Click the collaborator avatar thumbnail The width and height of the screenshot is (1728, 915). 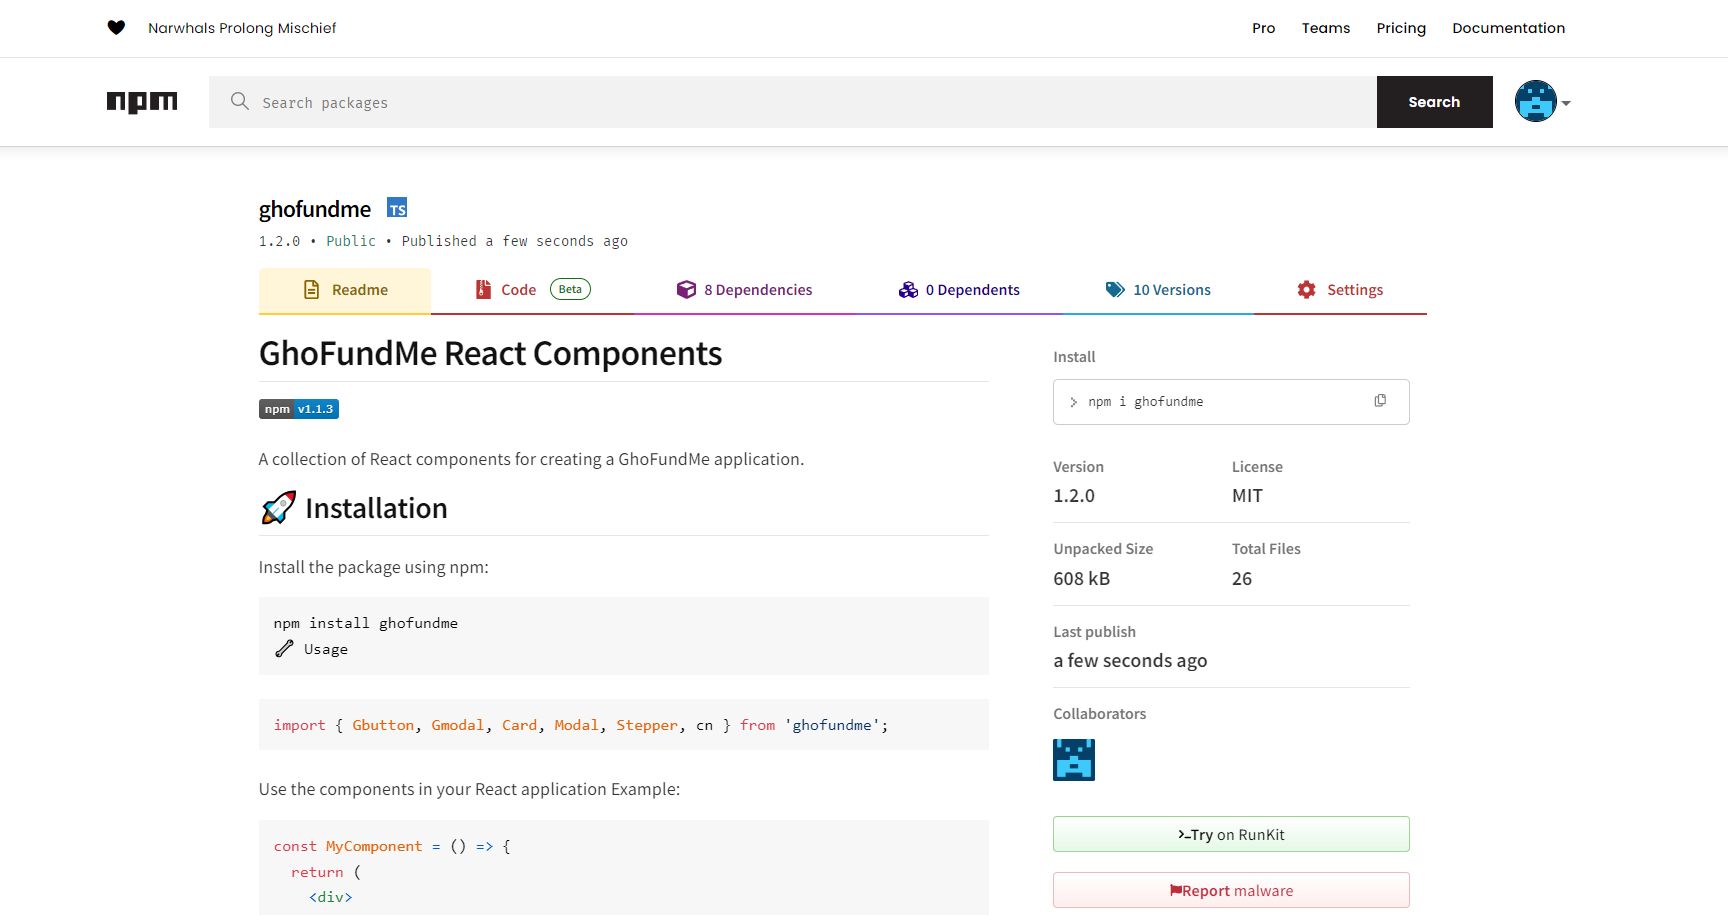[1074, 760]
